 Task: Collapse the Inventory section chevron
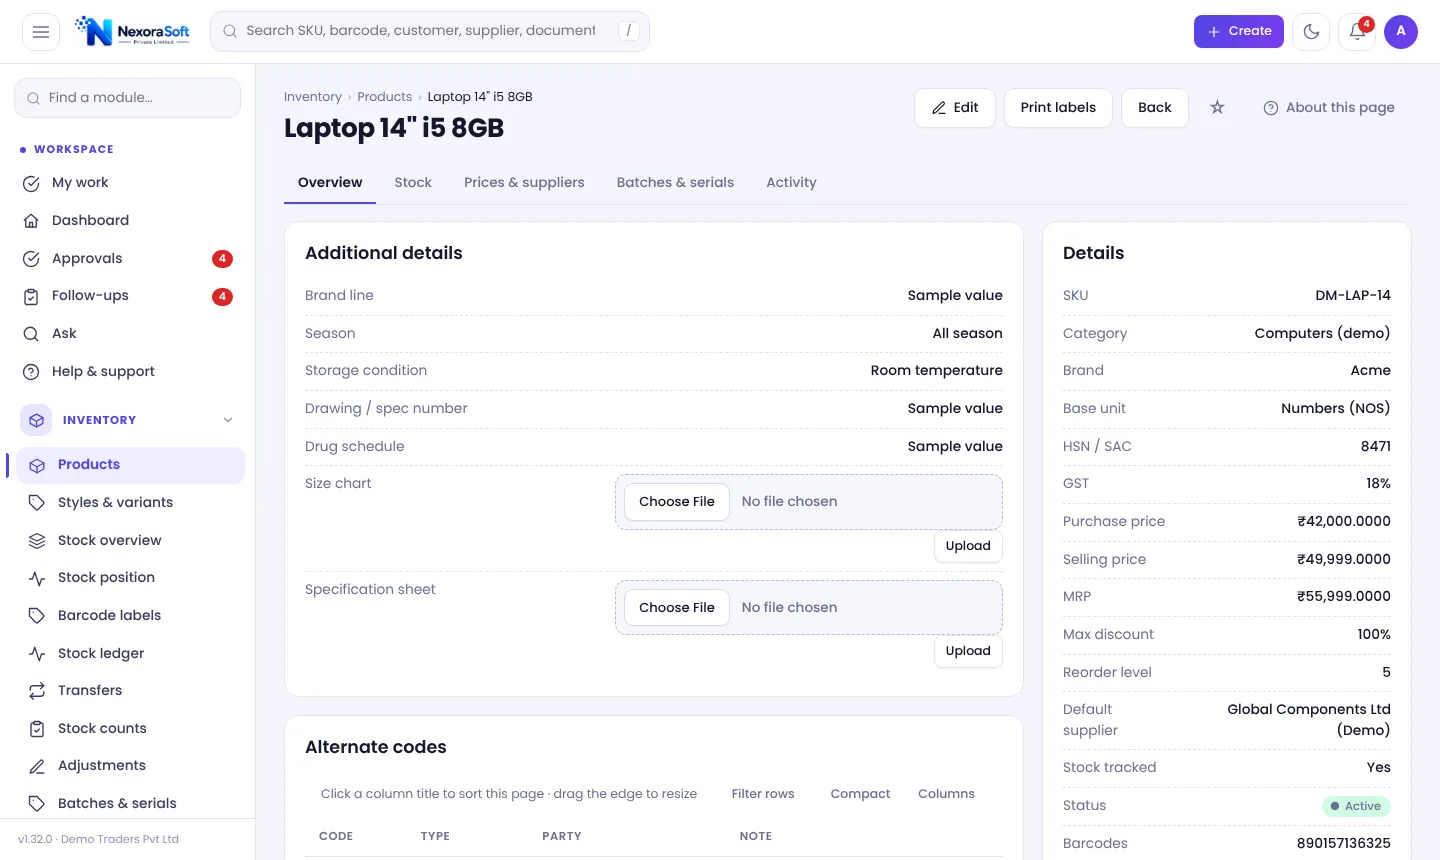coord(228,420)
